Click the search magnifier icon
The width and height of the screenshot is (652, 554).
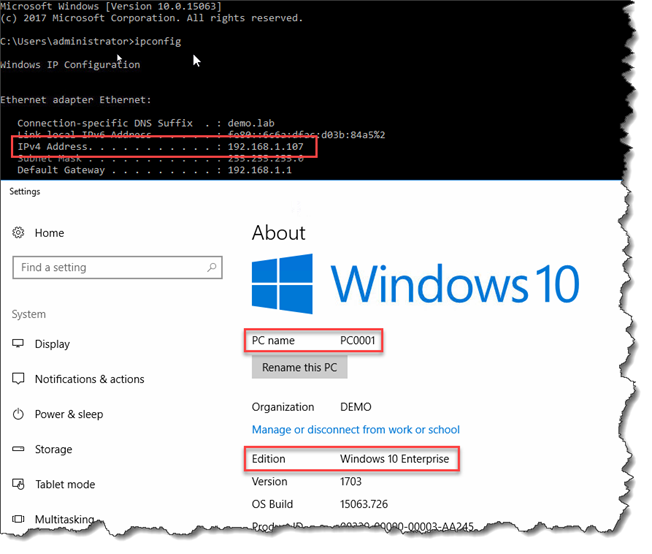[212, 267]
